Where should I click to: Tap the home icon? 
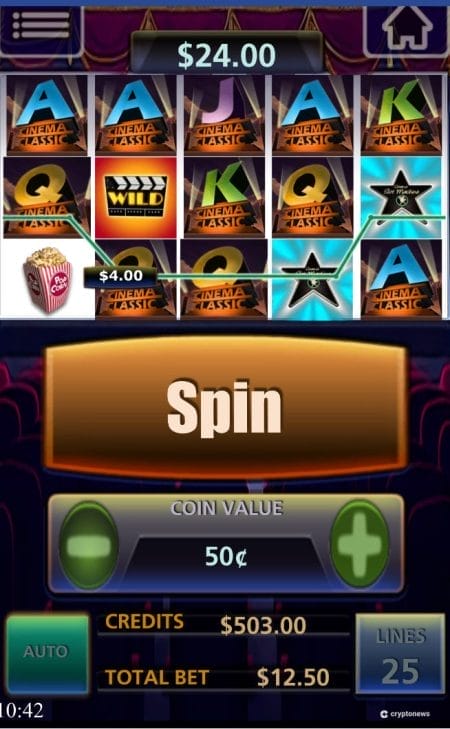(408, 26)
